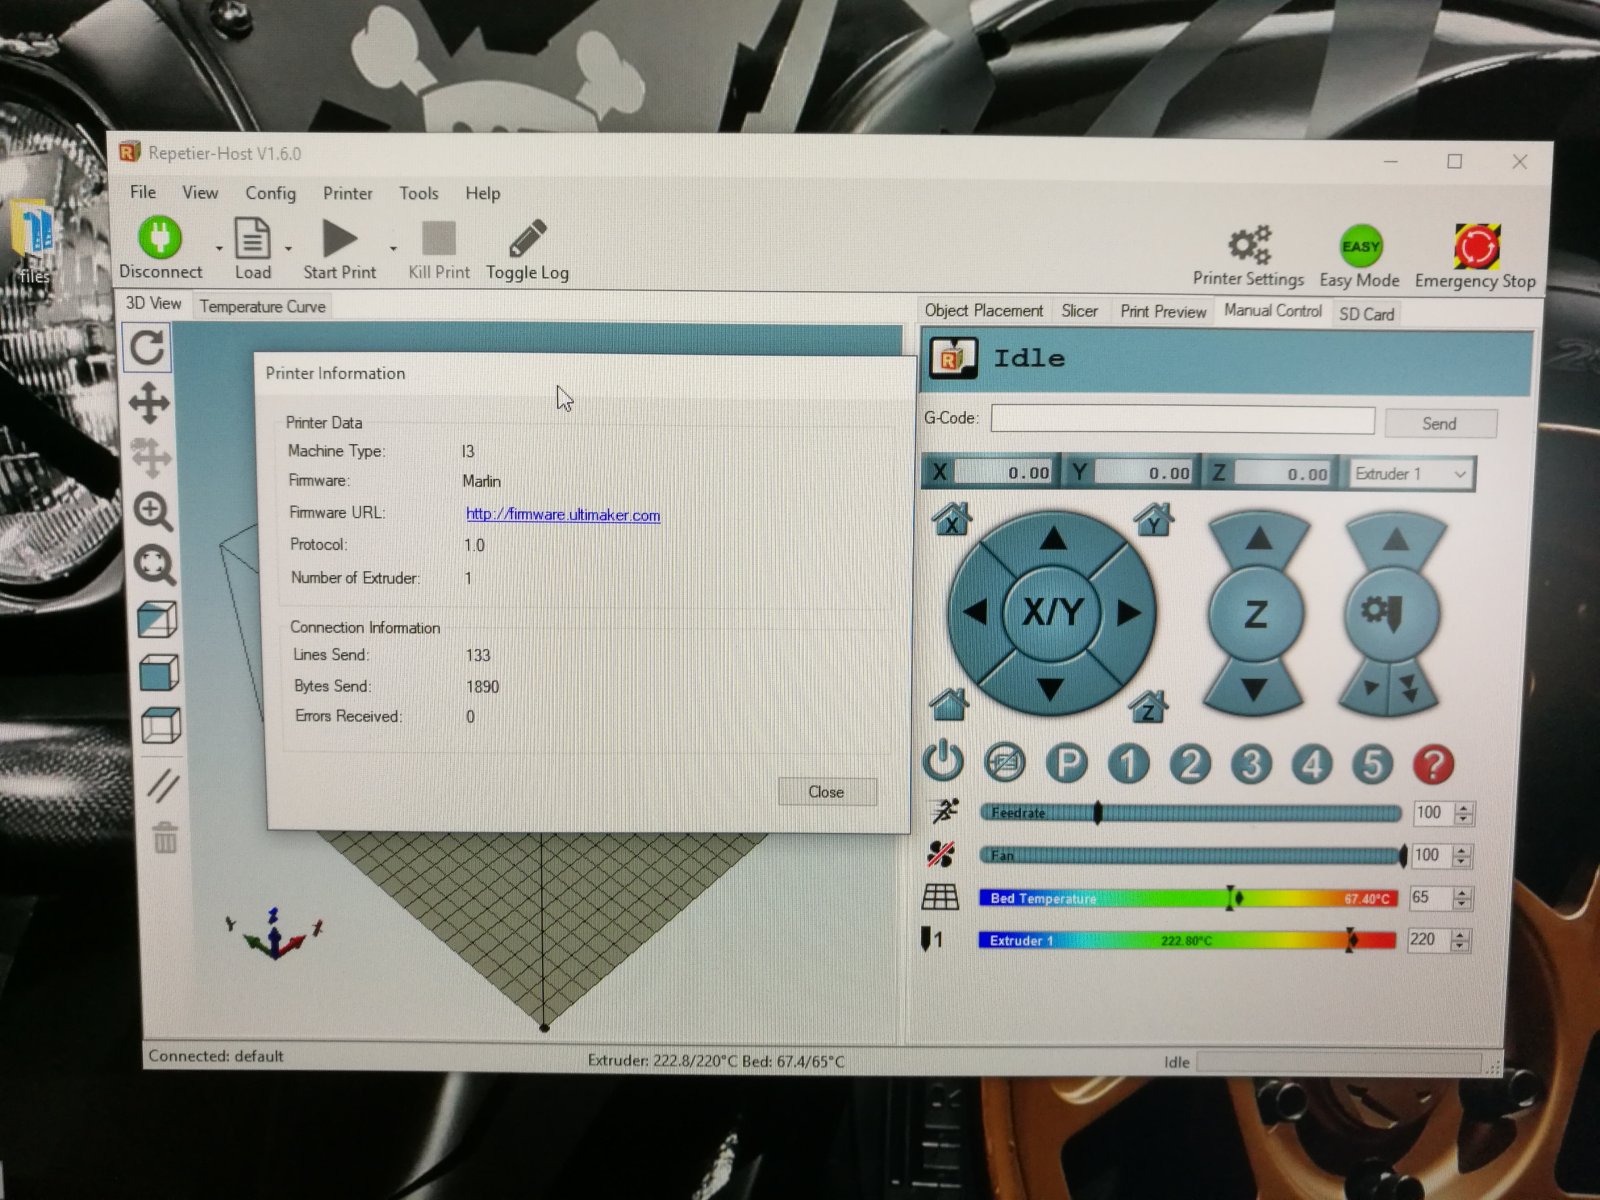Switch to top view wireframe cube icon
The image size is (1600, 1200).
pos(161,726)
